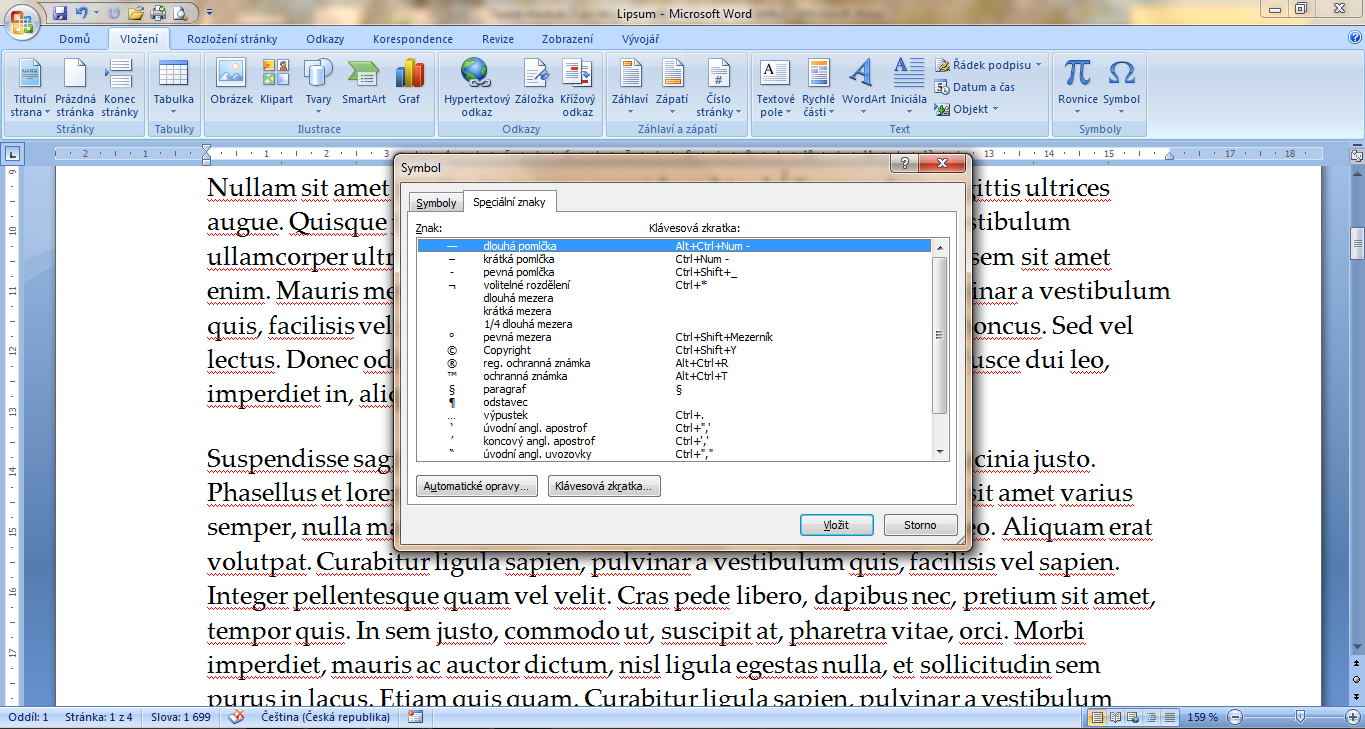The height and width of the screenshot is (729, 1365).
Task: Open the Tabulka table gallery
Action: click(x=174, y=88)
